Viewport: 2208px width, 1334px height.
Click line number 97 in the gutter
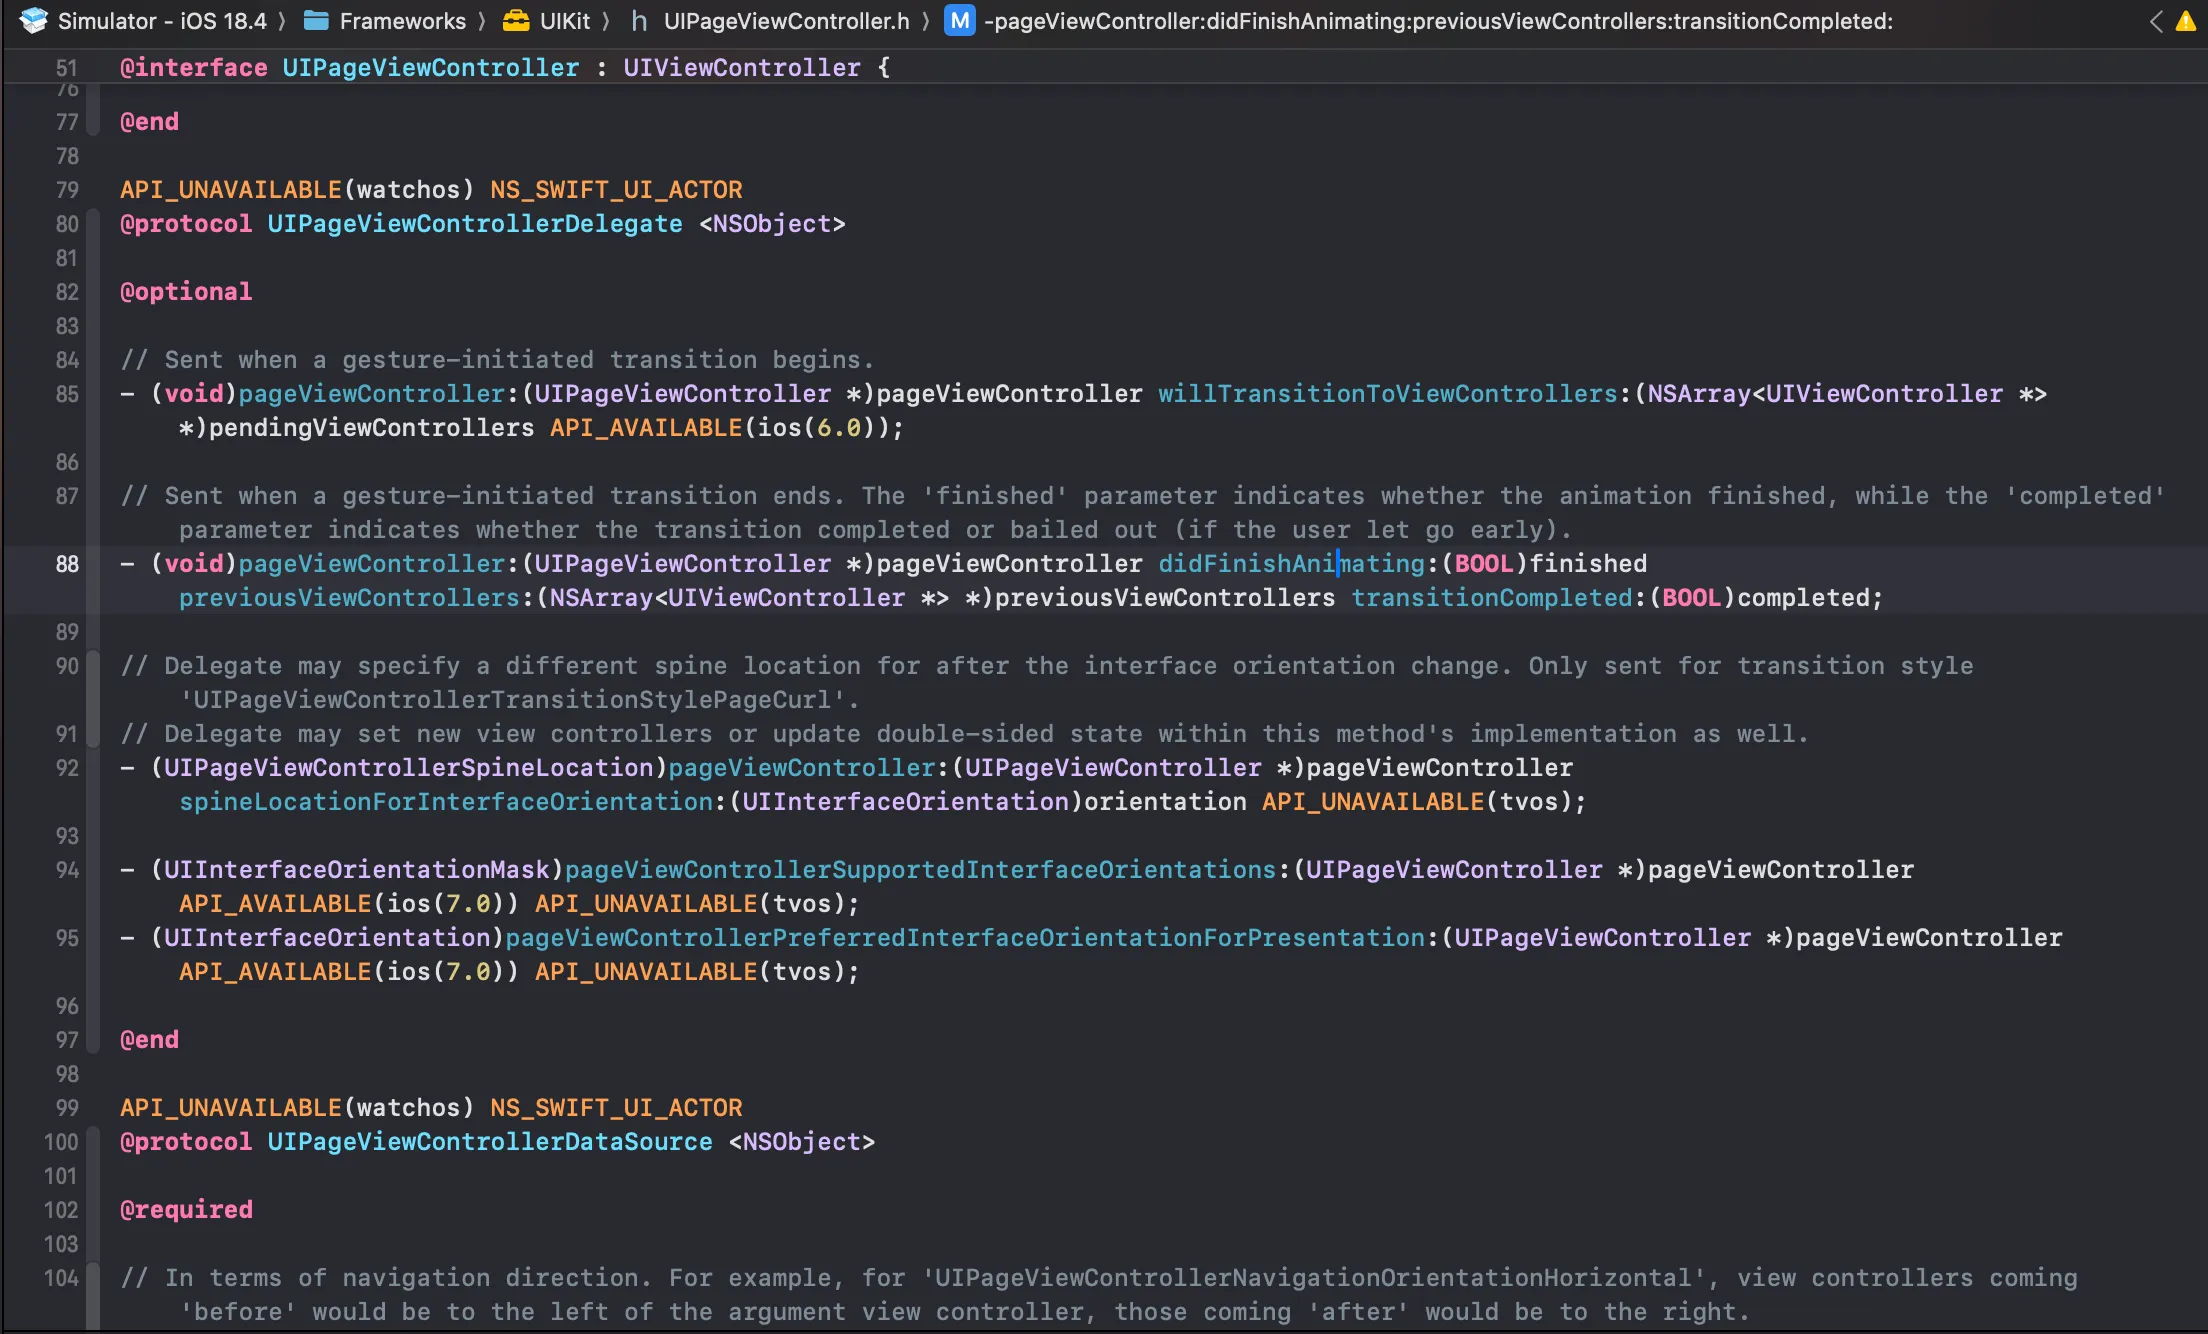coord(66,1040)
